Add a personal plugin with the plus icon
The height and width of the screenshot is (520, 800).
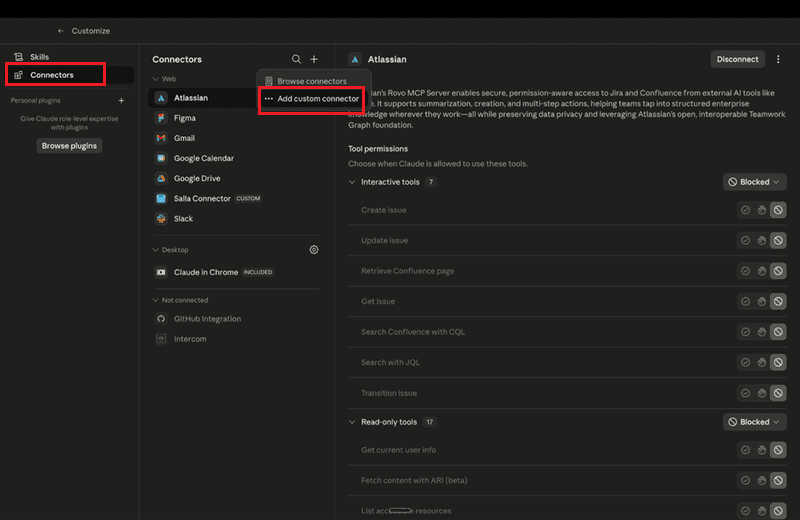pos(121,101)
